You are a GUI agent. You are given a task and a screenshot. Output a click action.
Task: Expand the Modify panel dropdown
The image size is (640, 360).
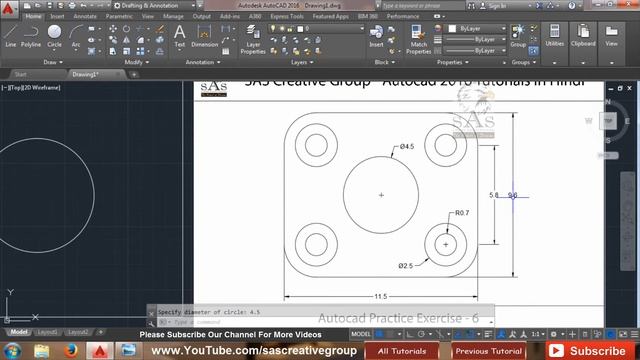(137, 62)
